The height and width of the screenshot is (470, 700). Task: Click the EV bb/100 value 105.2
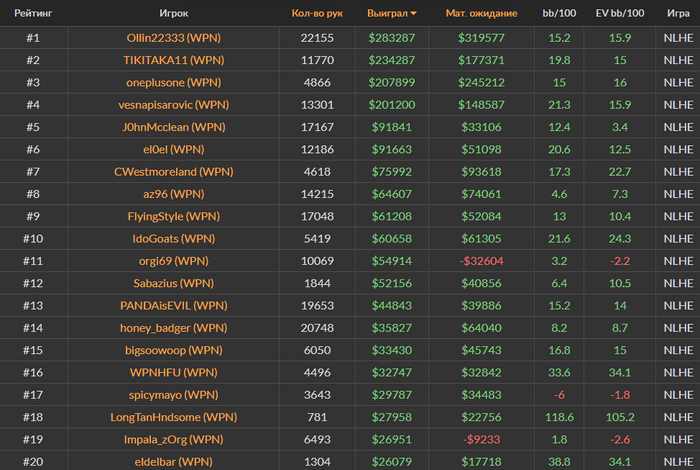pos(620,417)
